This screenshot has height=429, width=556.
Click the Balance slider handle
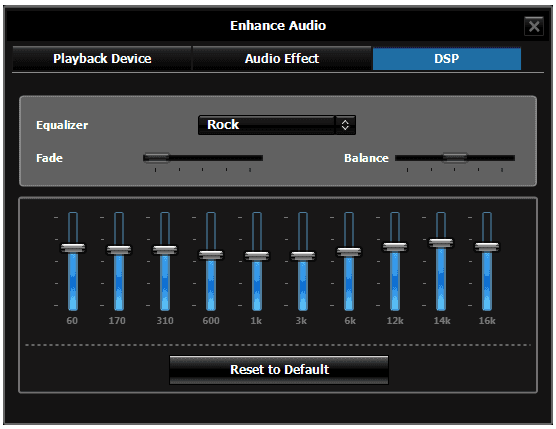coord(455,158)
